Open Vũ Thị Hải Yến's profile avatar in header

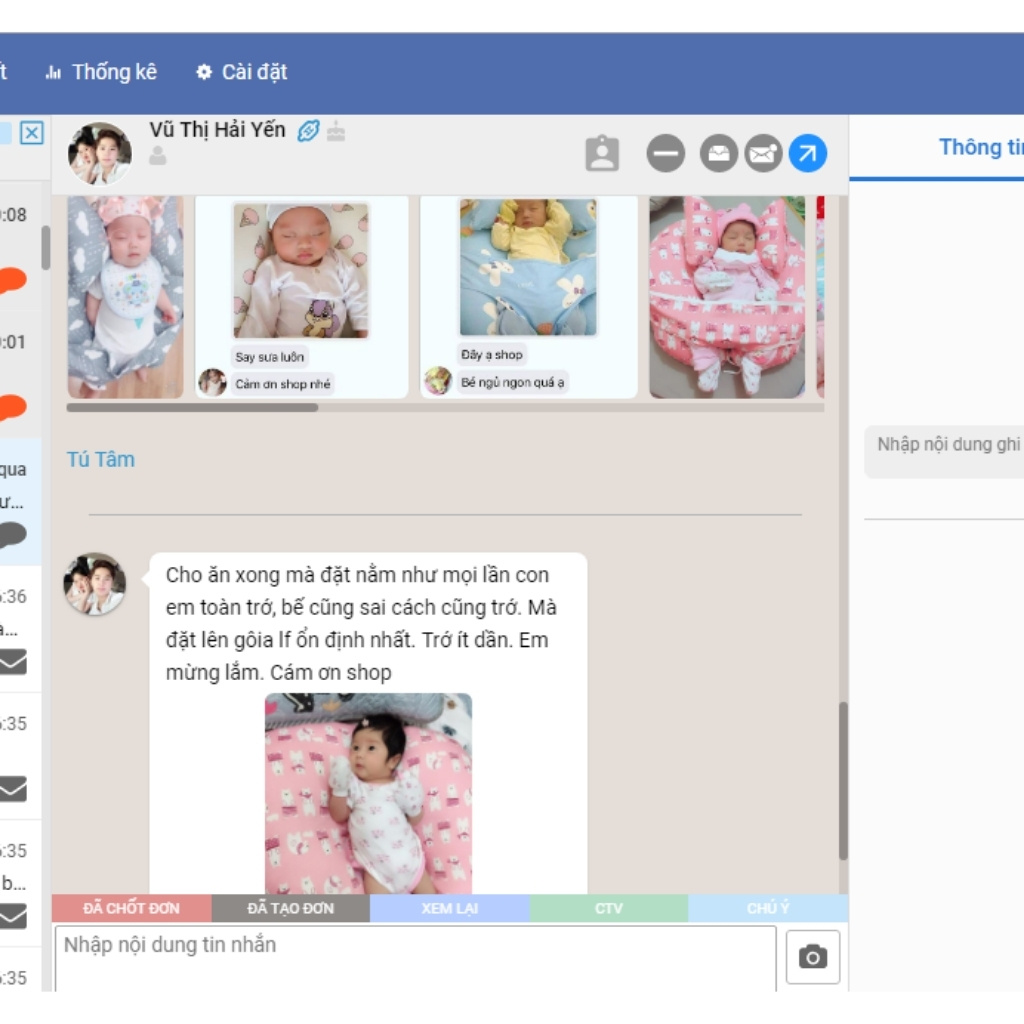(x=100, y=153)
